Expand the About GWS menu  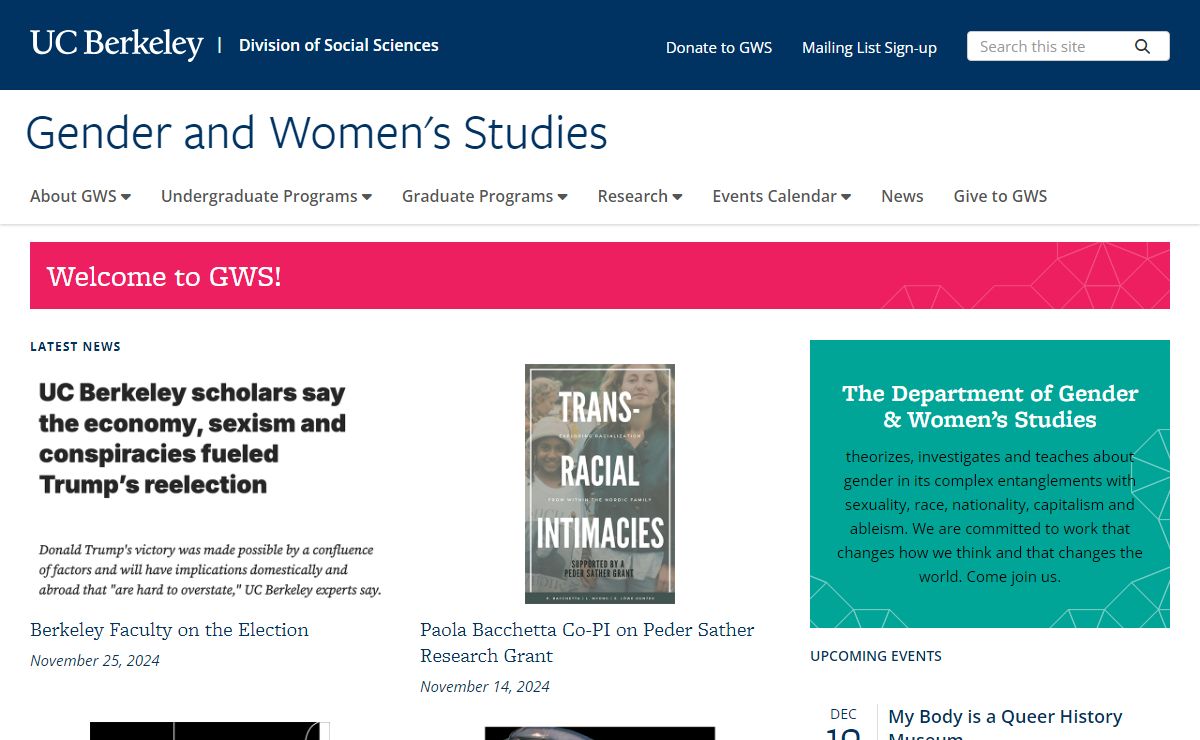[x=80, y=196]
